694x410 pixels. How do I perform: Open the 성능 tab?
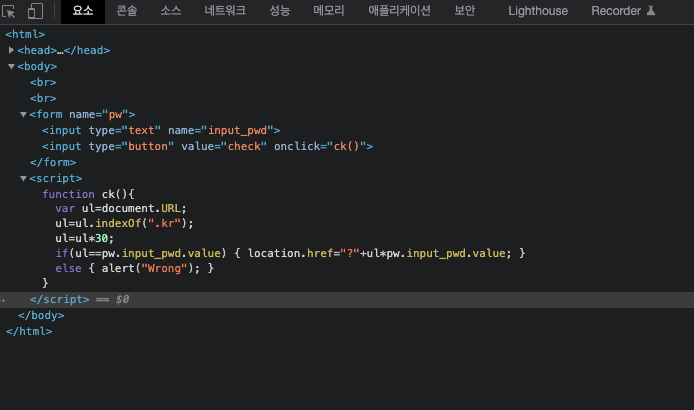(280, 11)
